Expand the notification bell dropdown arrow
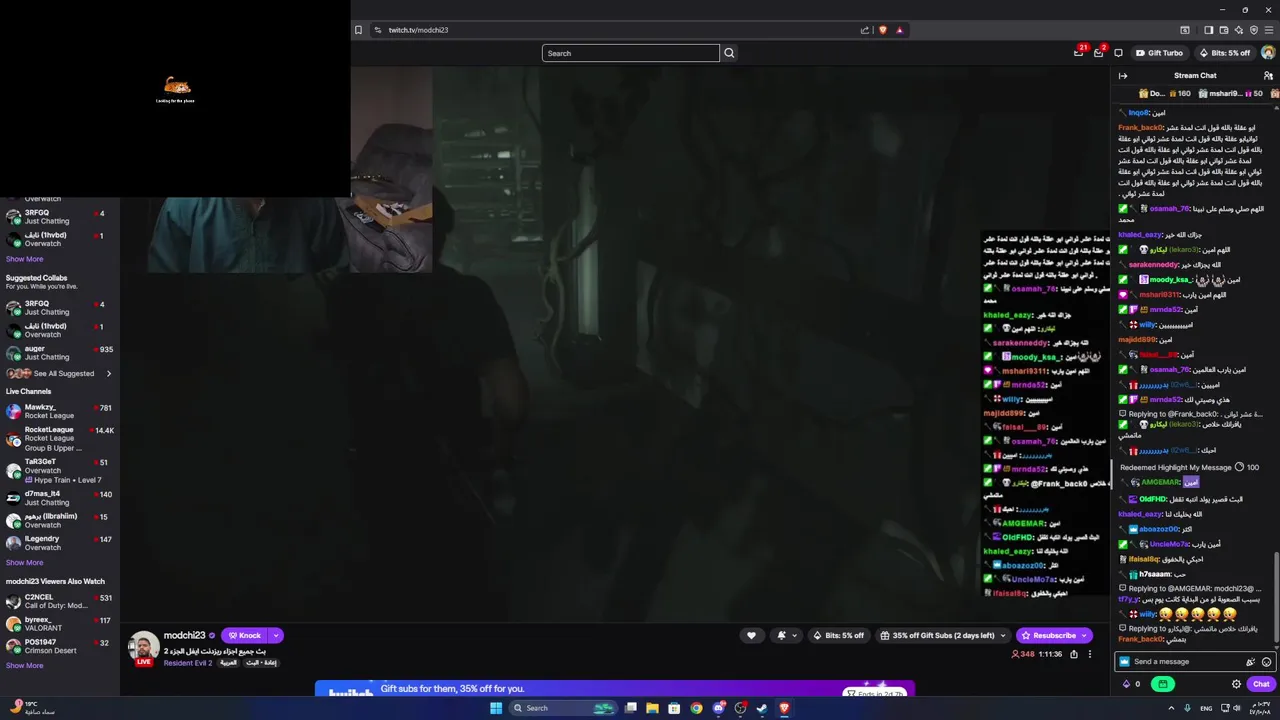This screenshot has height=720, width=1280. point(795,635)
